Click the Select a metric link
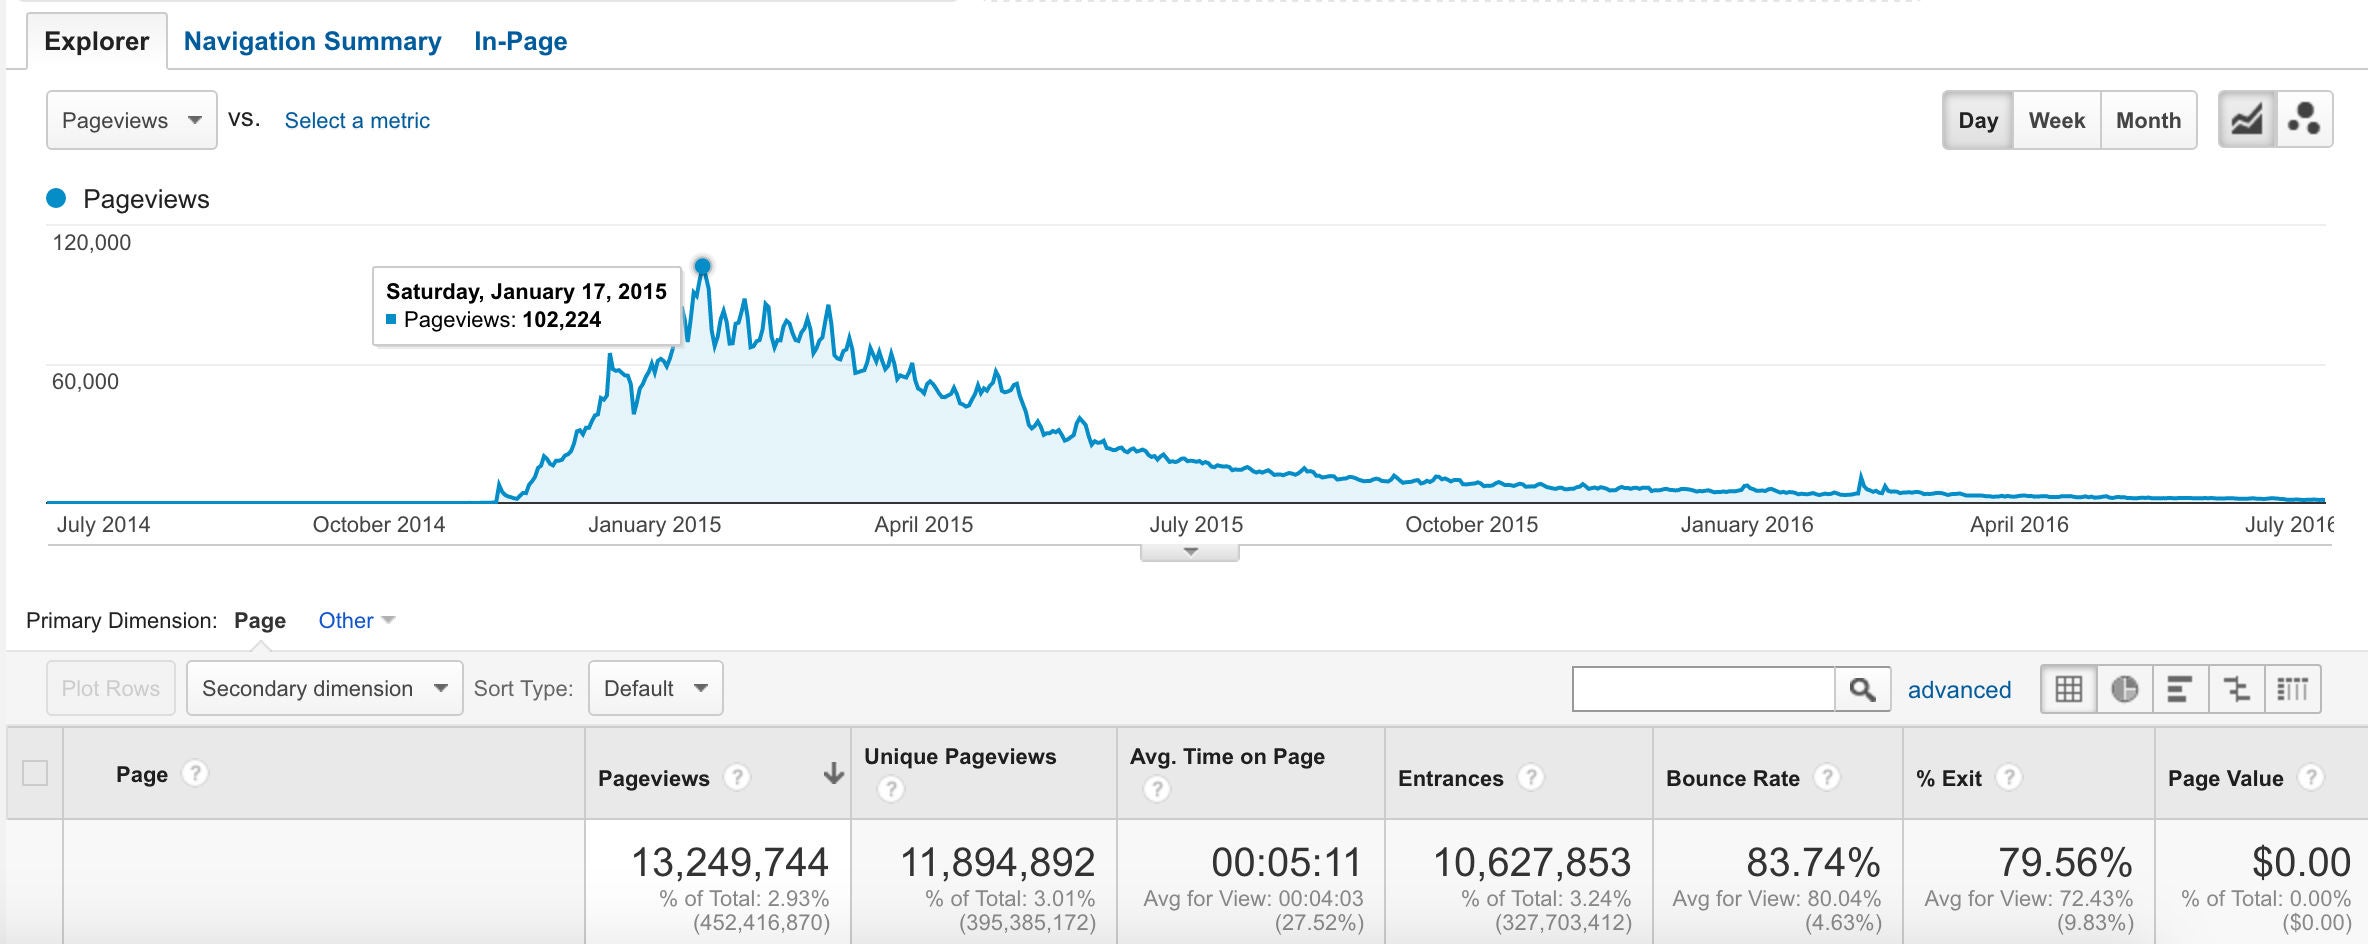2368x944 pixels. click(357, 120)
